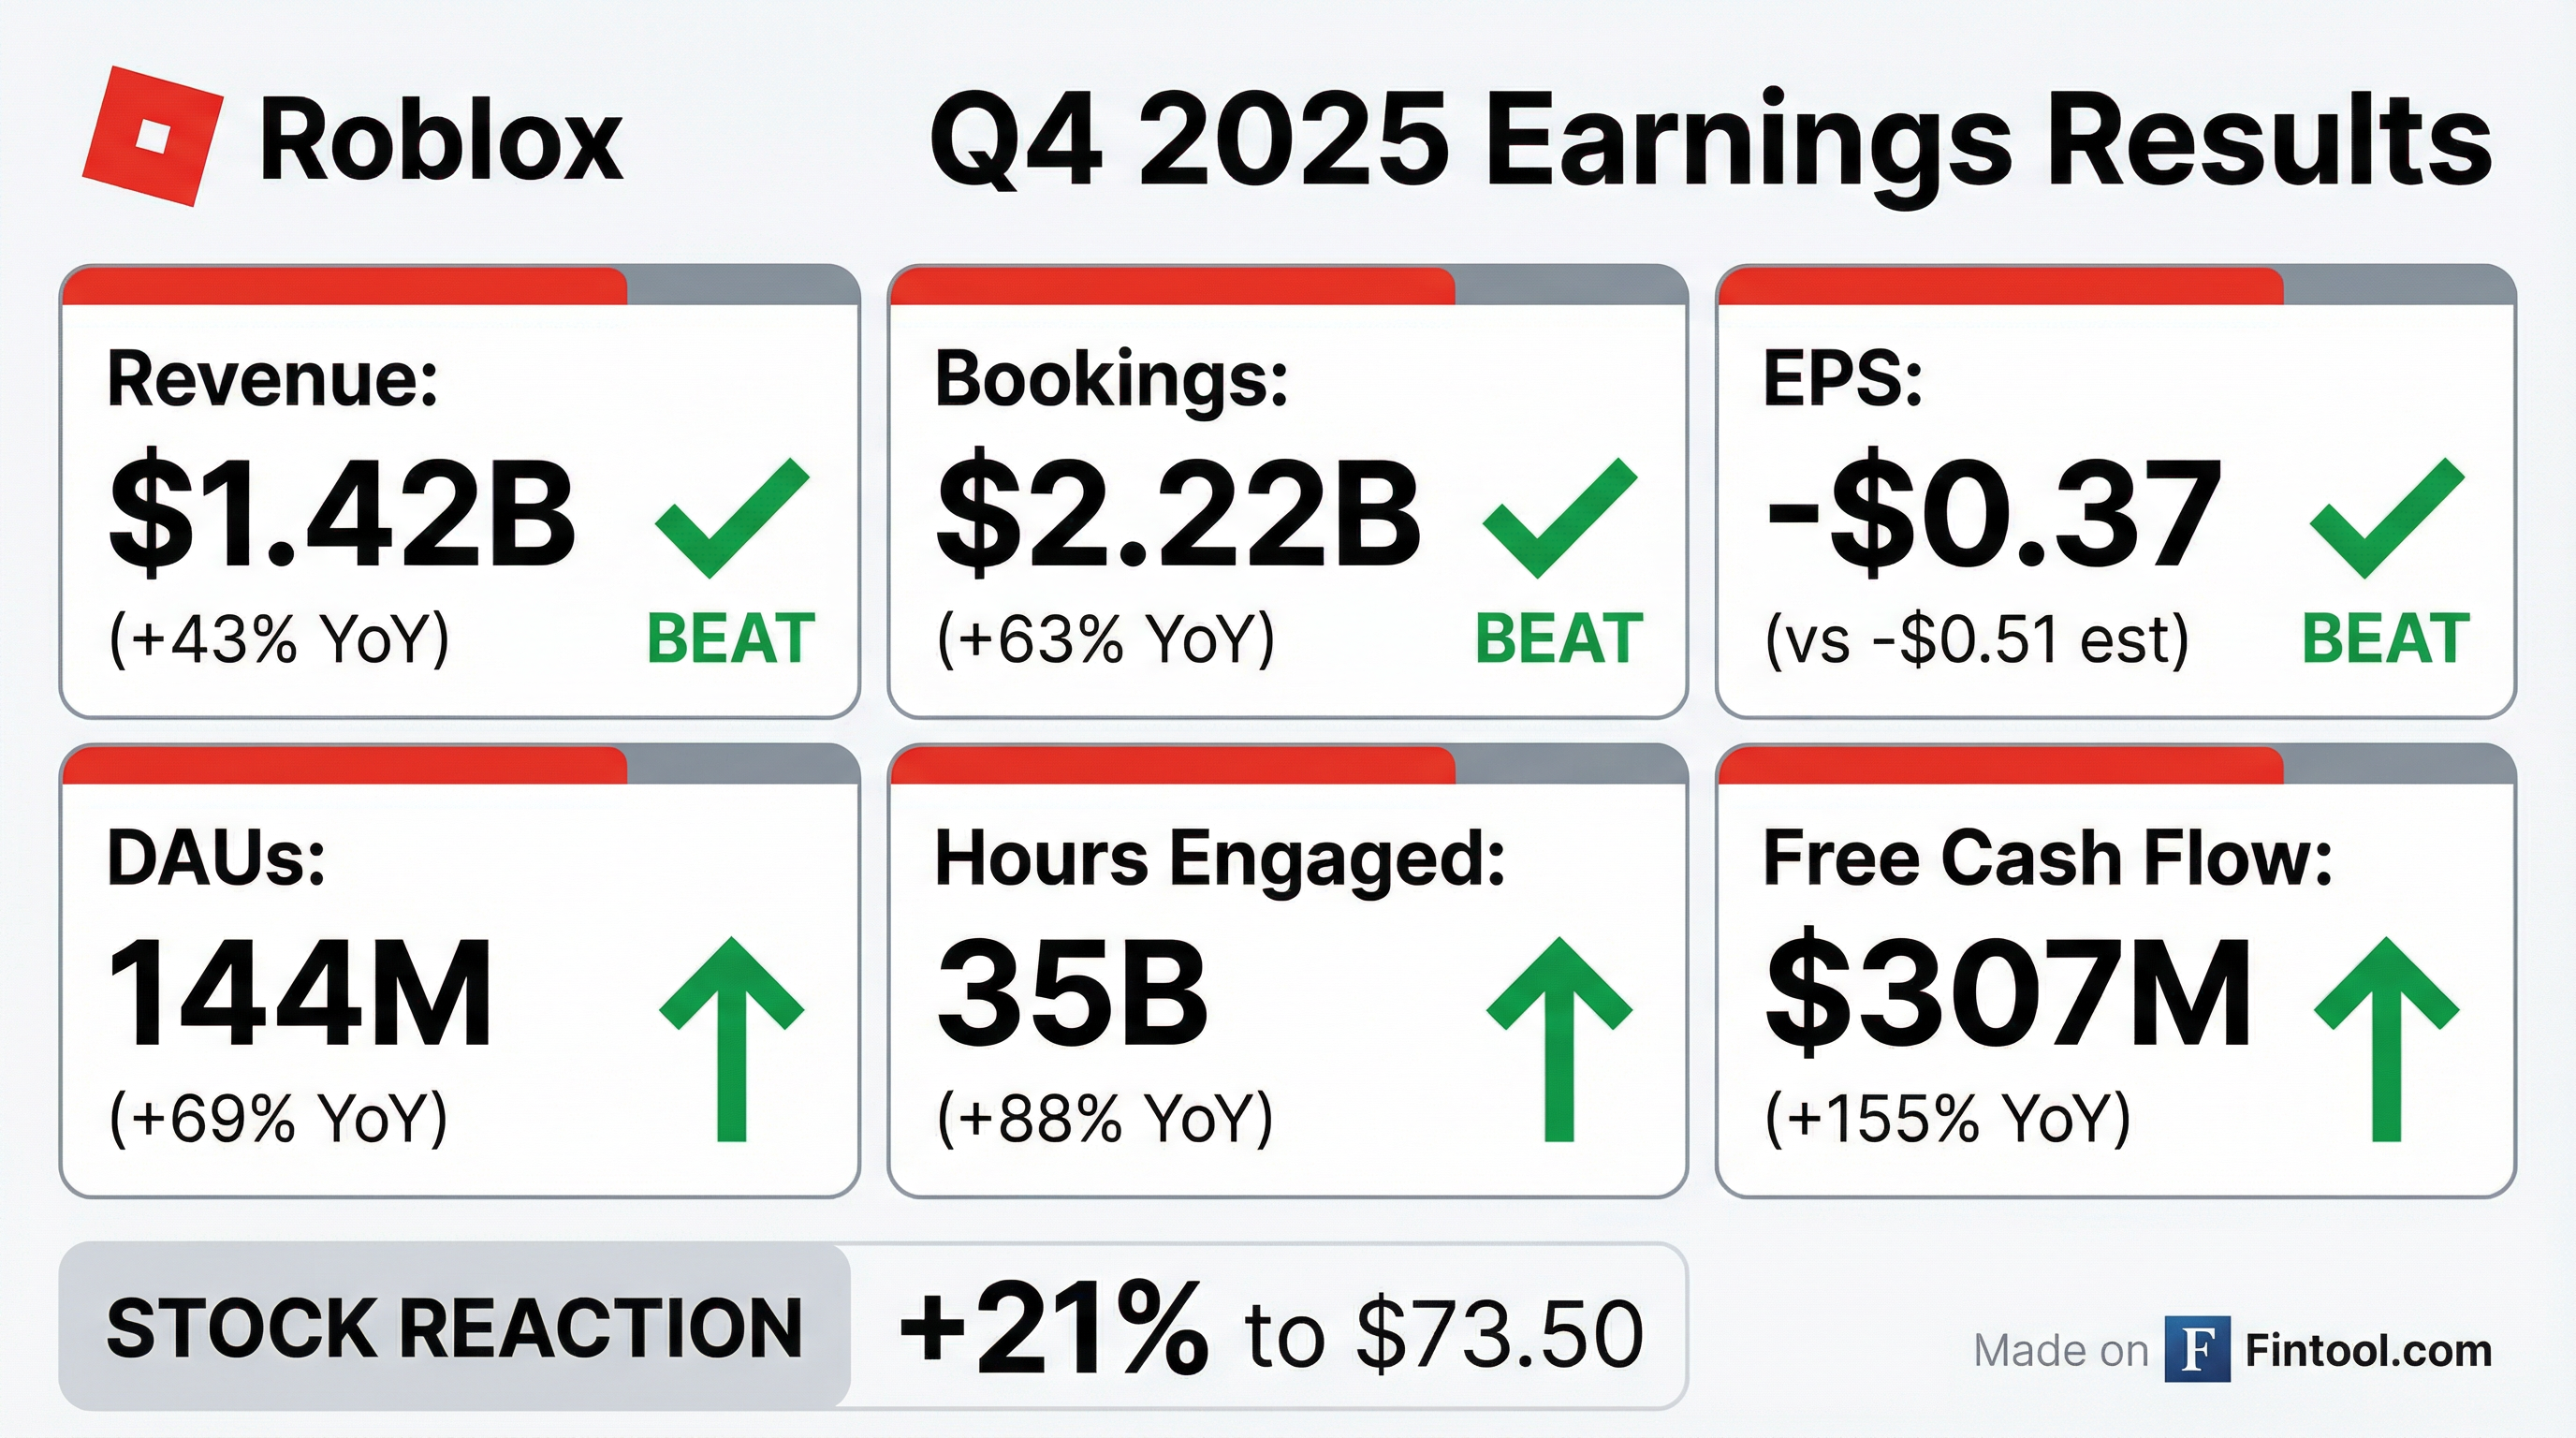
Task: Click the blue Fintool F logo
Action: (x=2197, y=1350)
